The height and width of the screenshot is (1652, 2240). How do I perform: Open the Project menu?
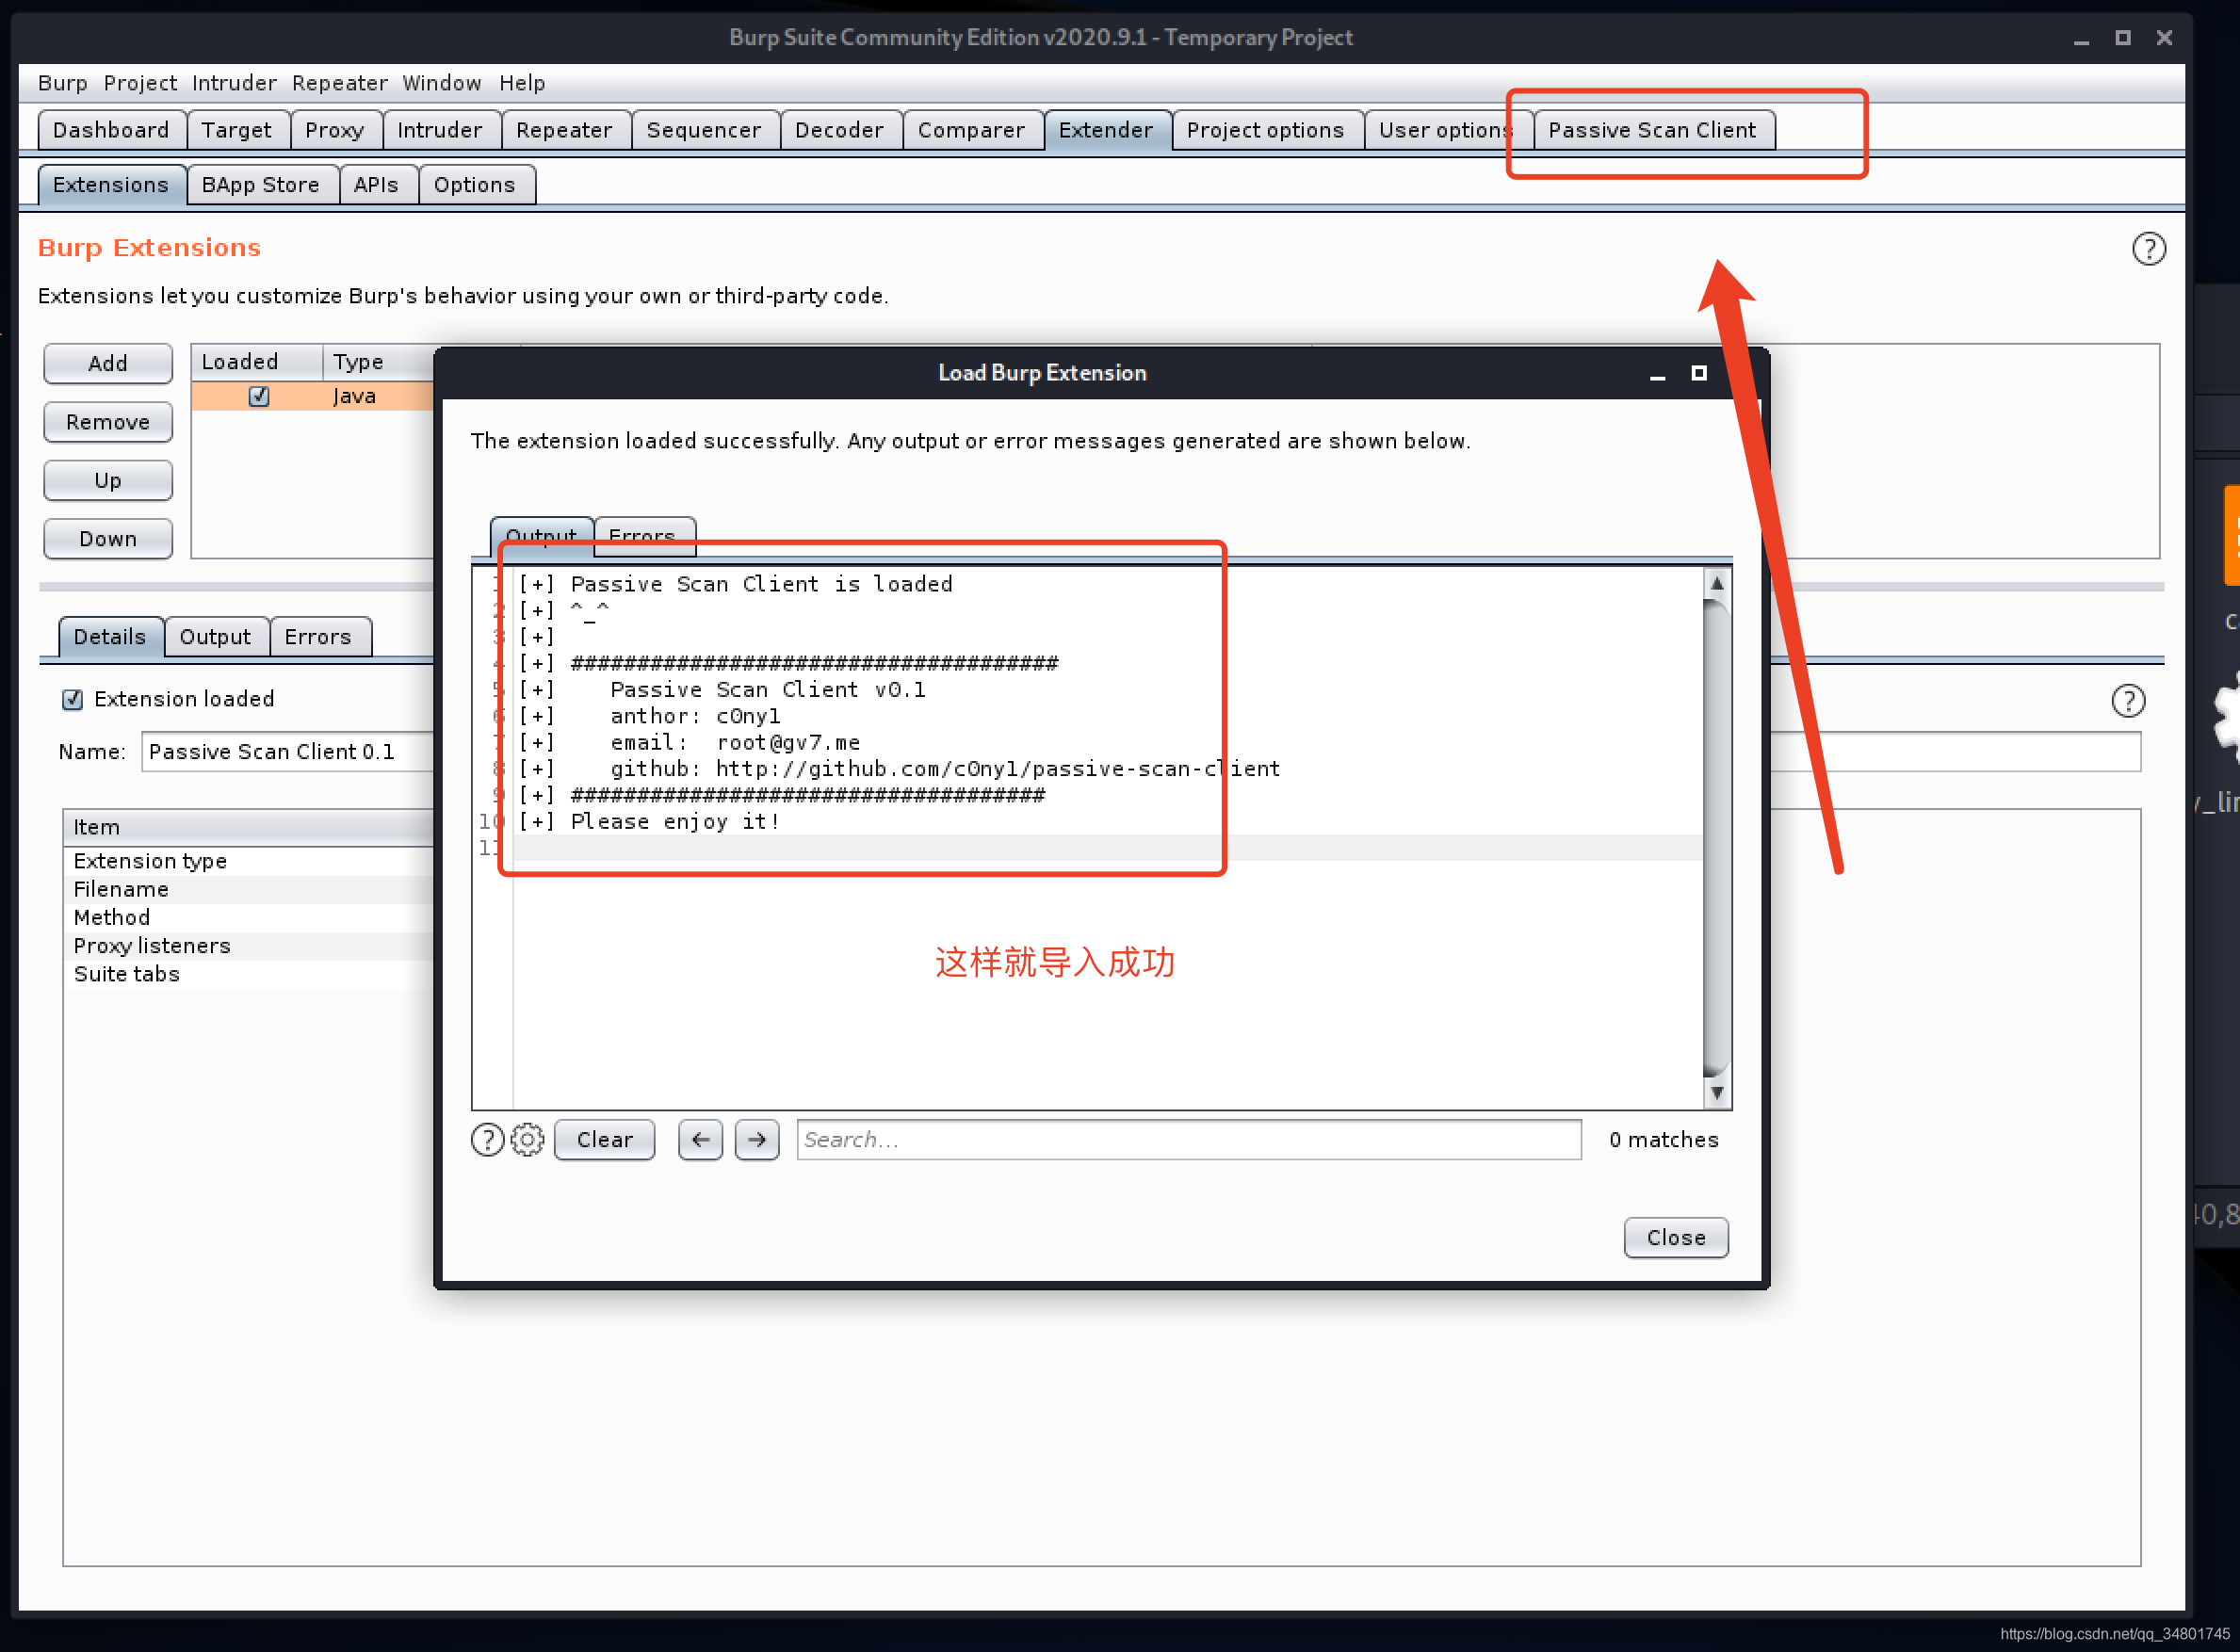[x=140, y=83]
